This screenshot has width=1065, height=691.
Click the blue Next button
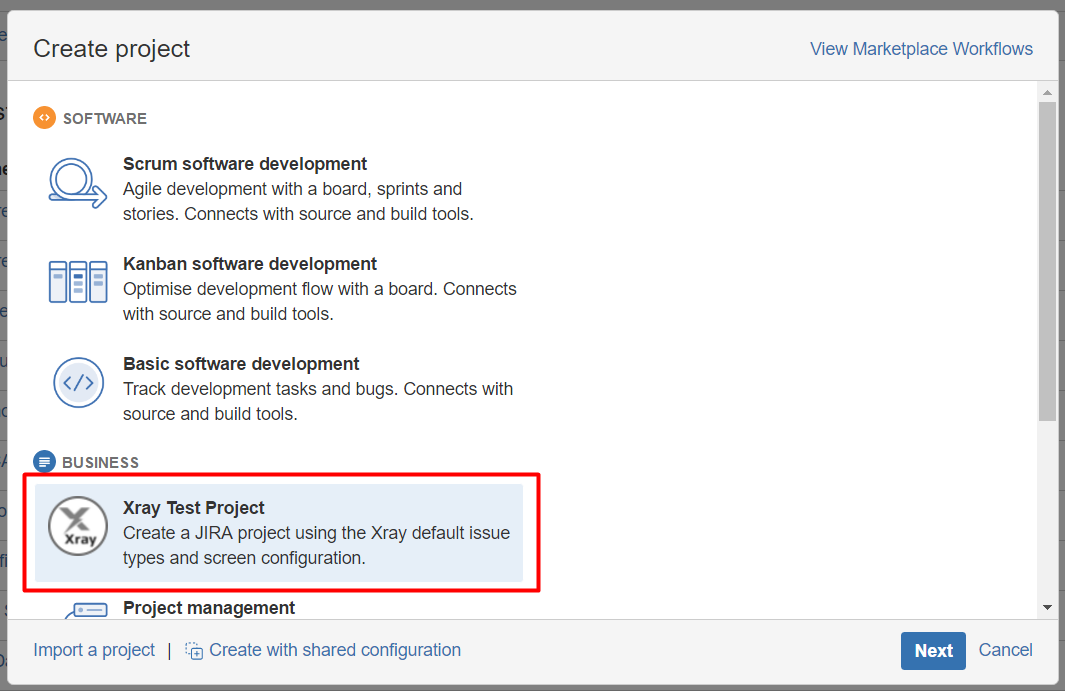pos(933,651)
